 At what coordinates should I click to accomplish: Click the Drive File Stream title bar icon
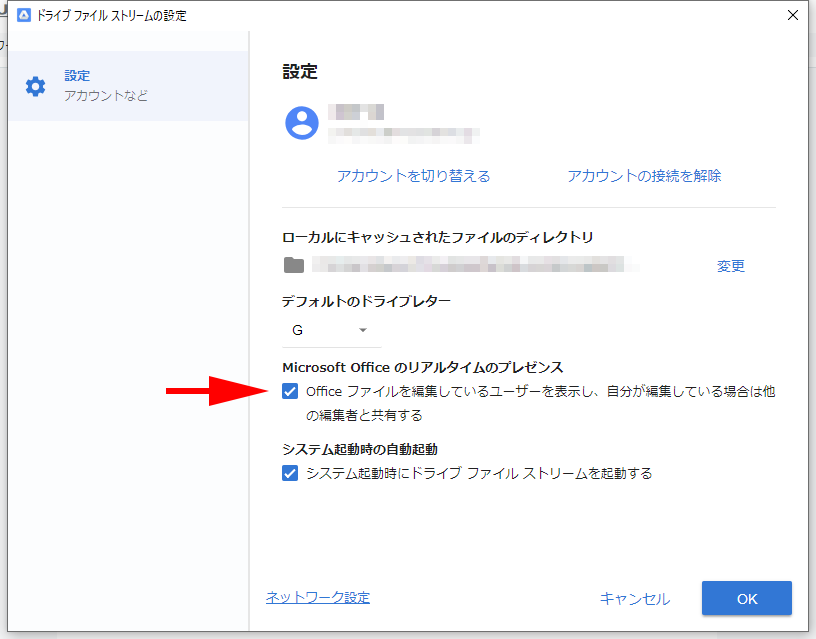click(x=23, y=15)
